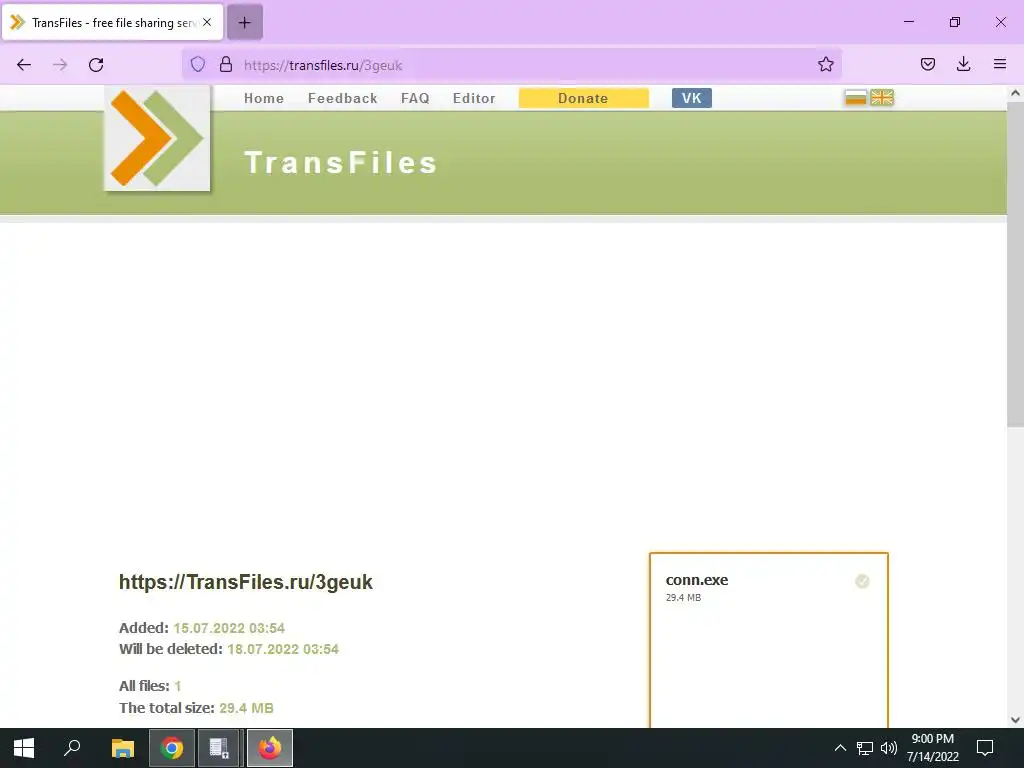Click the page scrollbar up arrow
Viewport: 1024px width, 768px height.
1015,93
